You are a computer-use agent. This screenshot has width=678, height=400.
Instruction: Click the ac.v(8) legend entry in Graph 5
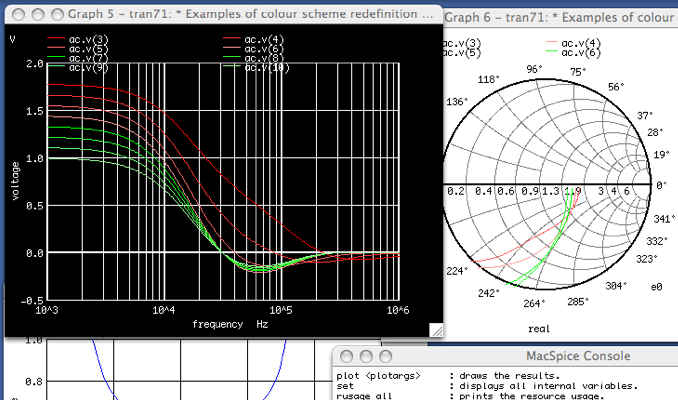coord(253,58)
